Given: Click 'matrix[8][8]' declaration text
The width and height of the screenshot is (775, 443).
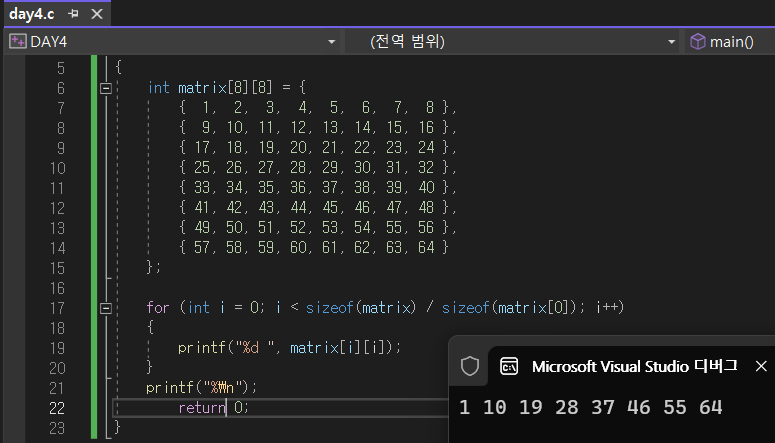Looking at the screenshot, I should (x=225, y=88).
